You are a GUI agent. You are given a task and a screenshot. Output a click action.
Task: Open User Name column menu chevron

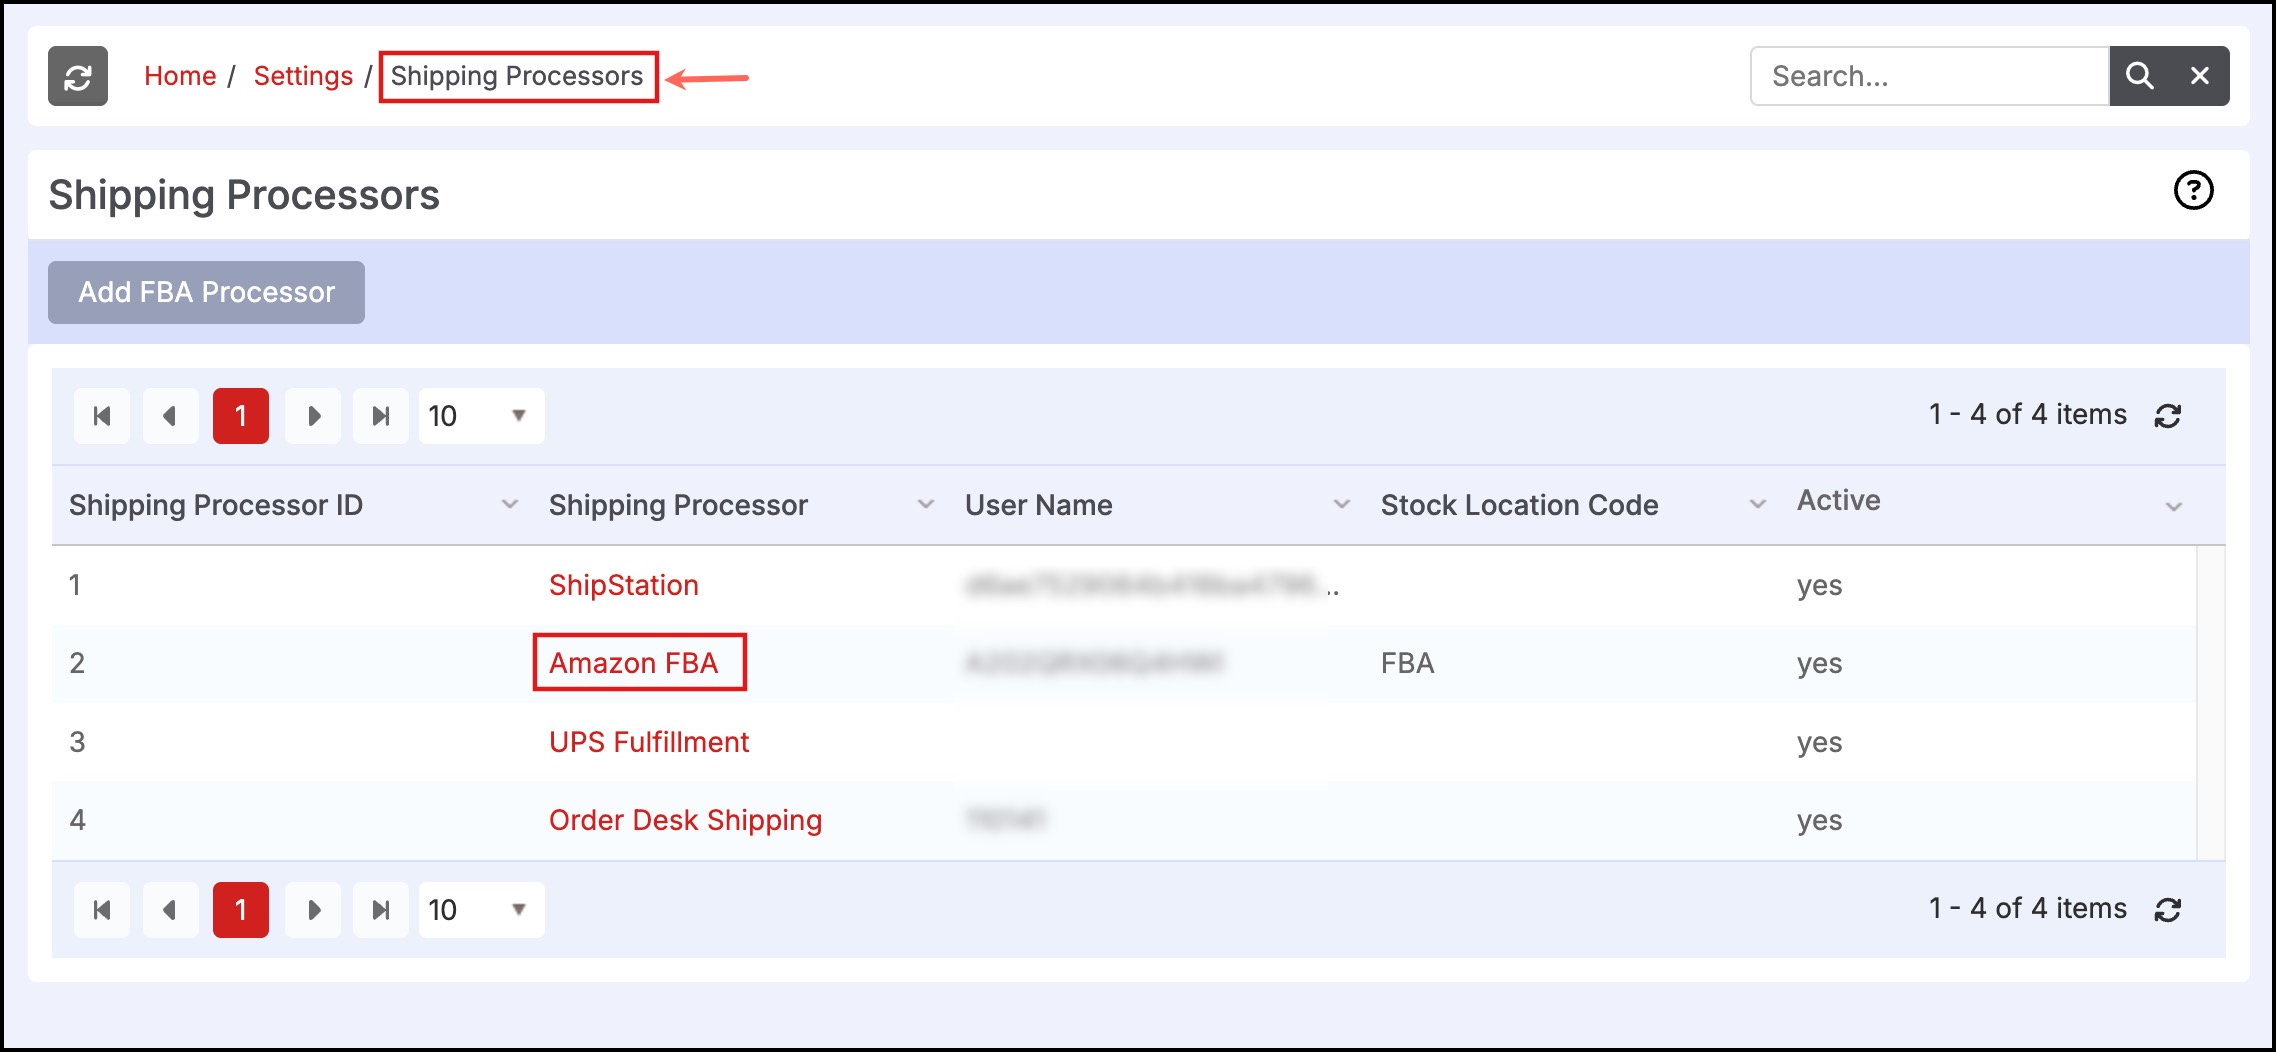tap(1342, 505)
